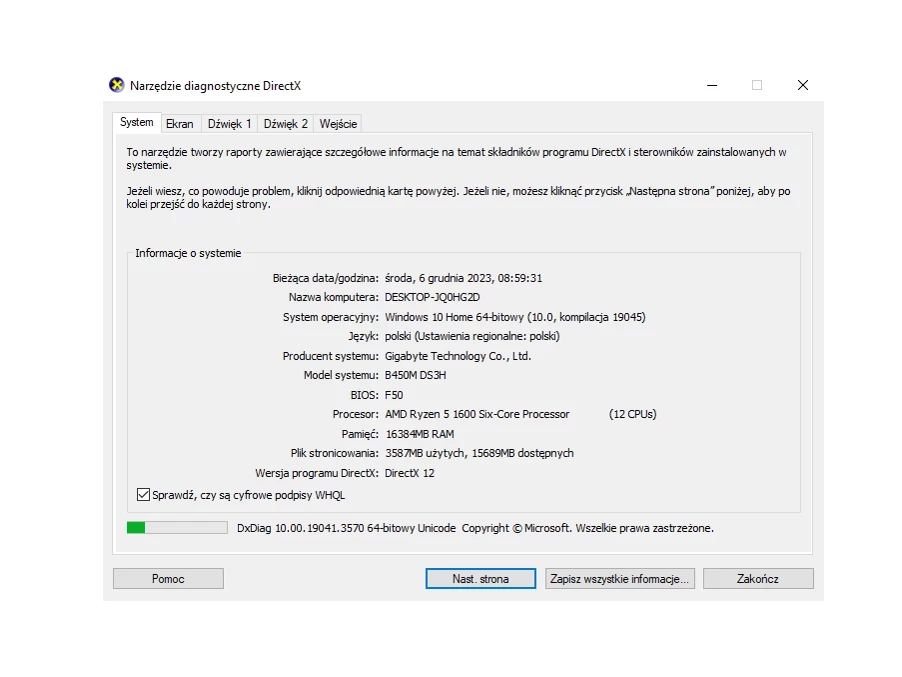Image resolution: width=902 pixels, height=677 pixels.
Task: Go to the Dźwięk 2 tab
Action: click(285, 124)
